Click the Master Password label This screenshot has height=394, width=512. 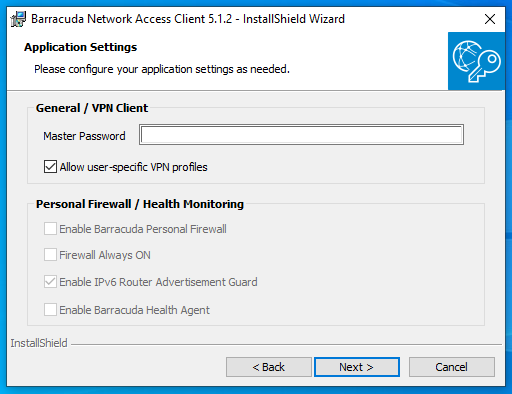tap(84, 136)
